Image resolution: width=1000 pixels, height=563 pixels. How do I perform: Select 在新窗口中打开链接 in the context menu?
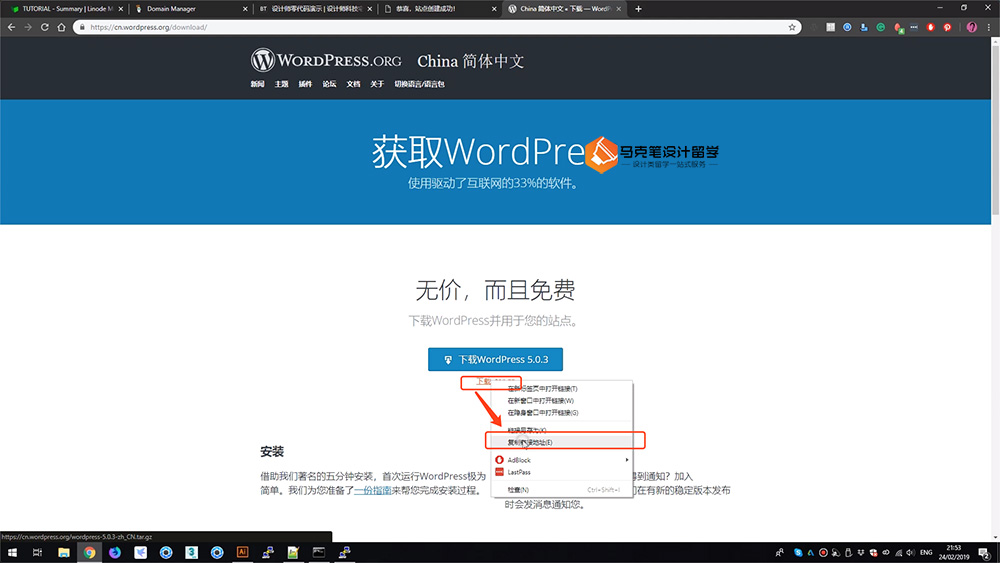point(562,400)
